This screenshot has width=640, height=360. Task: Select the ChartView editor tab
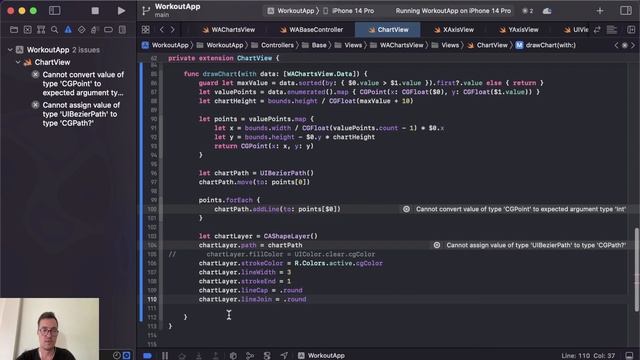[x=388, y=29]
